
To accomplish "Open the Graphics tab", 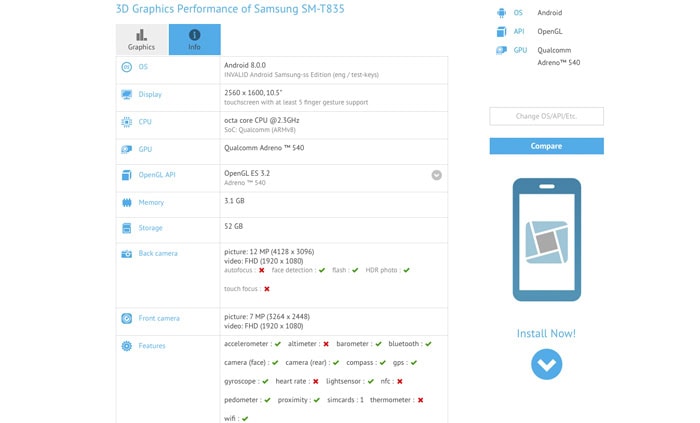I will (142, 39).
